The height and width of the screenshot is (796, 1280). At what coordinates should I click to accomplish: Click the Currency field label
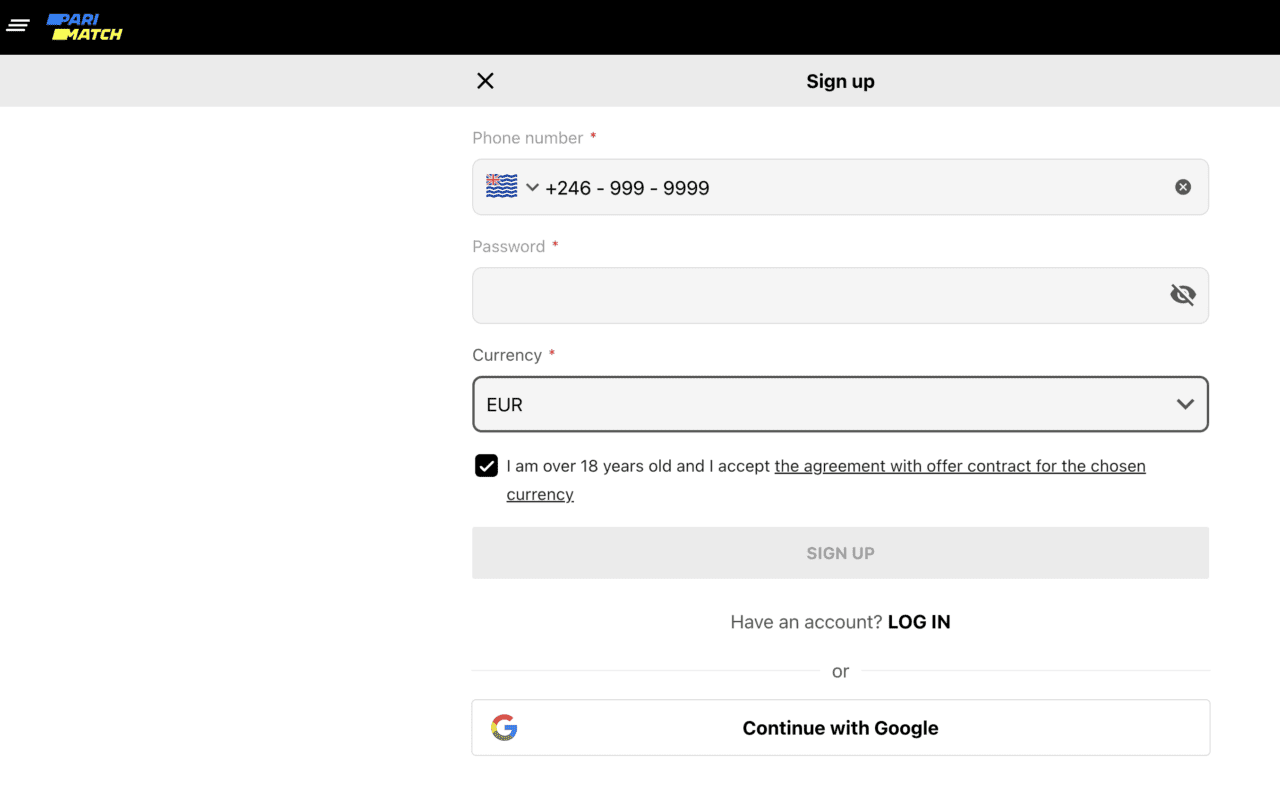coord(506,355)
